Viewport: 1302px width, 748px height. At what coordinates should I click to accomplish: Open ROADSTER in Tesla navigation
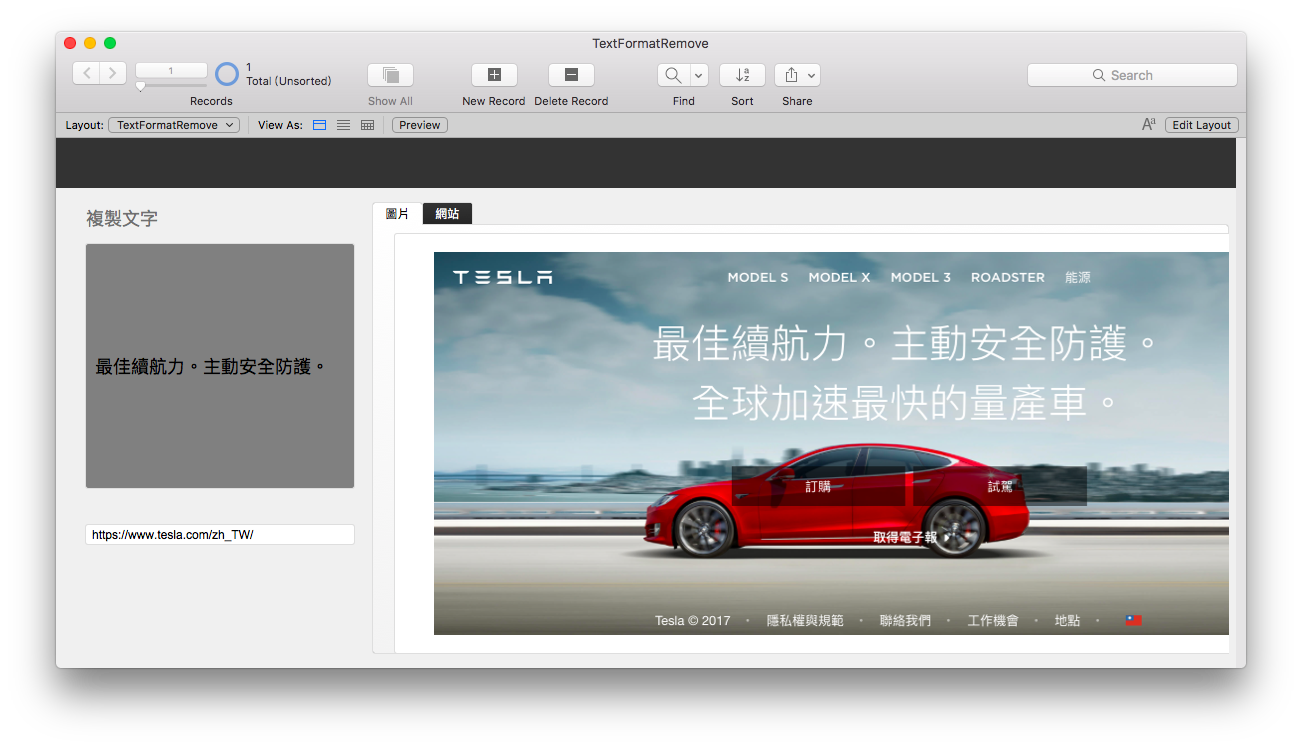(1008, 277)
